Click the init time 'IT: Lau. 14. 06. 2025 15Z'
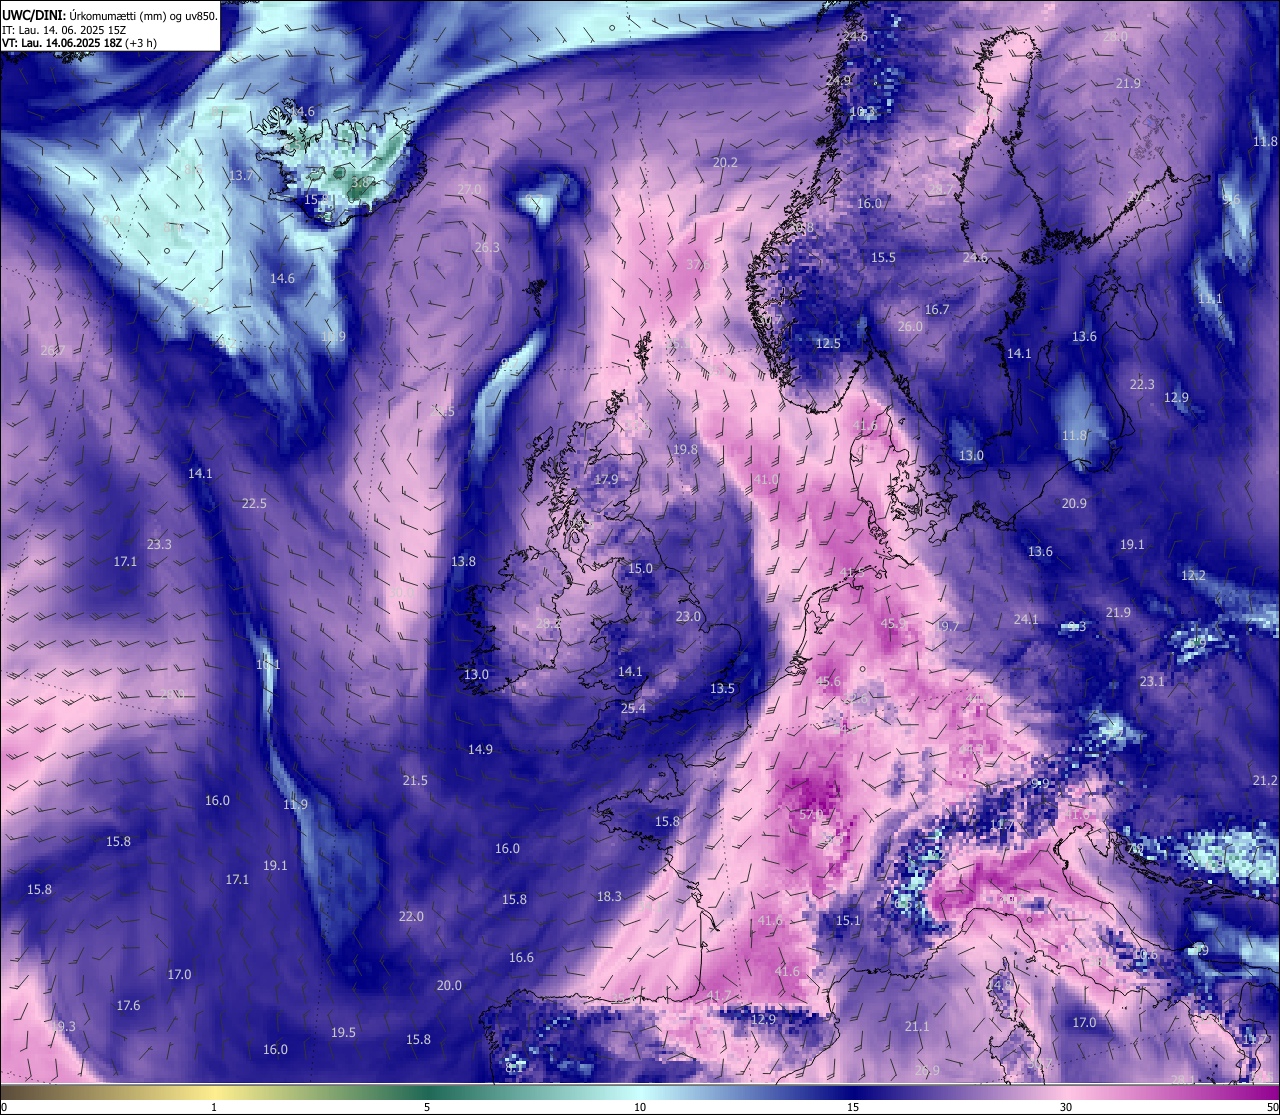This screenshot has height=1115, width=1280. tap(64, 30)
